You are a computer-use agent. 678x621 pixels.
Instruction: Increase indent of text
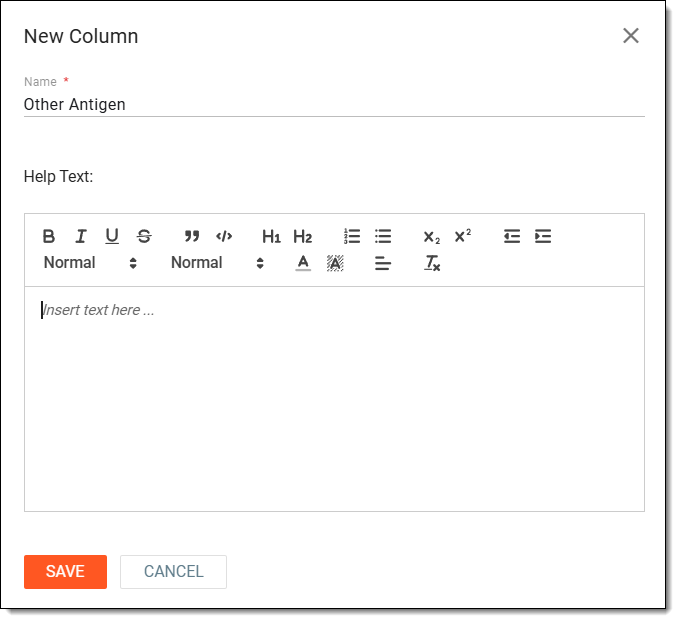pos(543,237)
